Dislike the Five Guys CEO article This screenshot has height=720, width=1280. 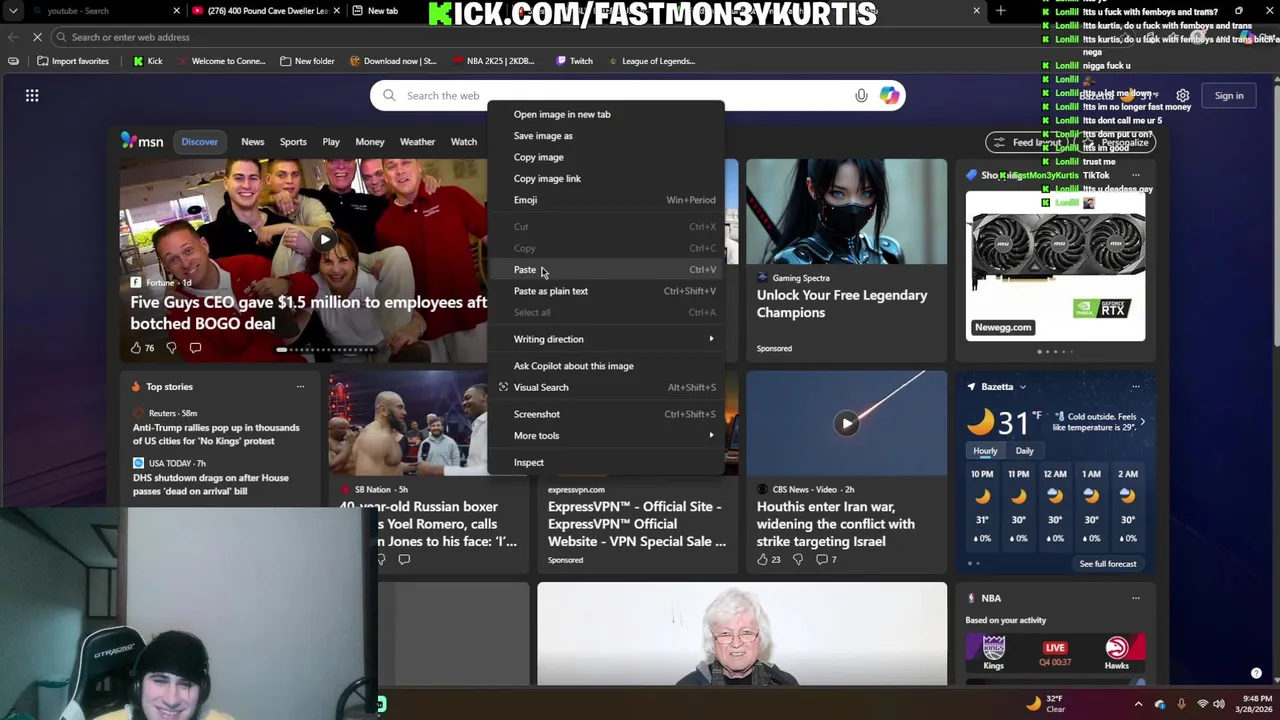pos(171,348)
